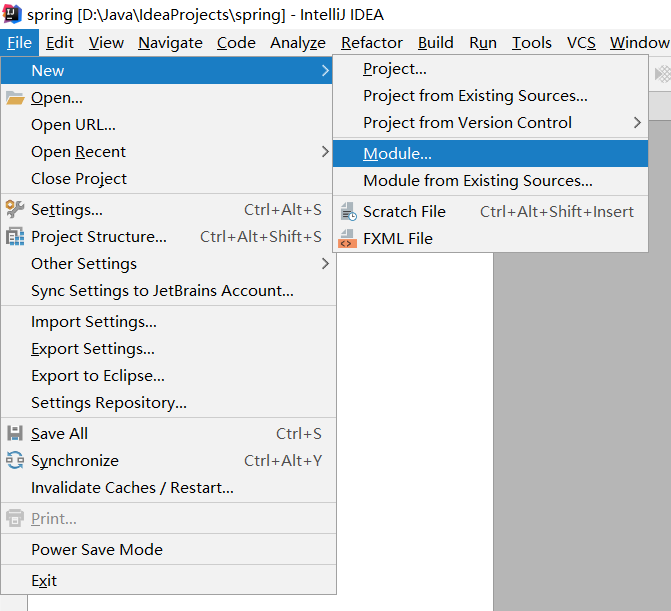Screen dimensions: 671x611
Task: Open the VCS menu
Action: click(581, 43)
